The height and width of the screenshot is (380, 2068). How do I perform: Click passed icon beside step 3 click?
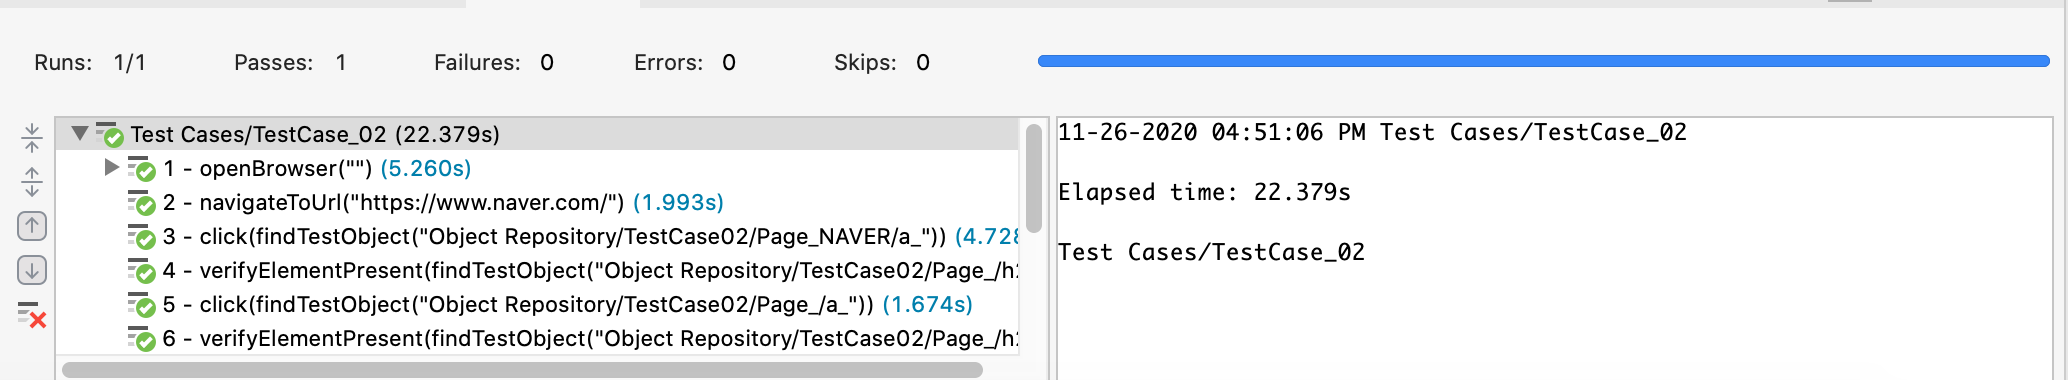[x=142, y=237]
